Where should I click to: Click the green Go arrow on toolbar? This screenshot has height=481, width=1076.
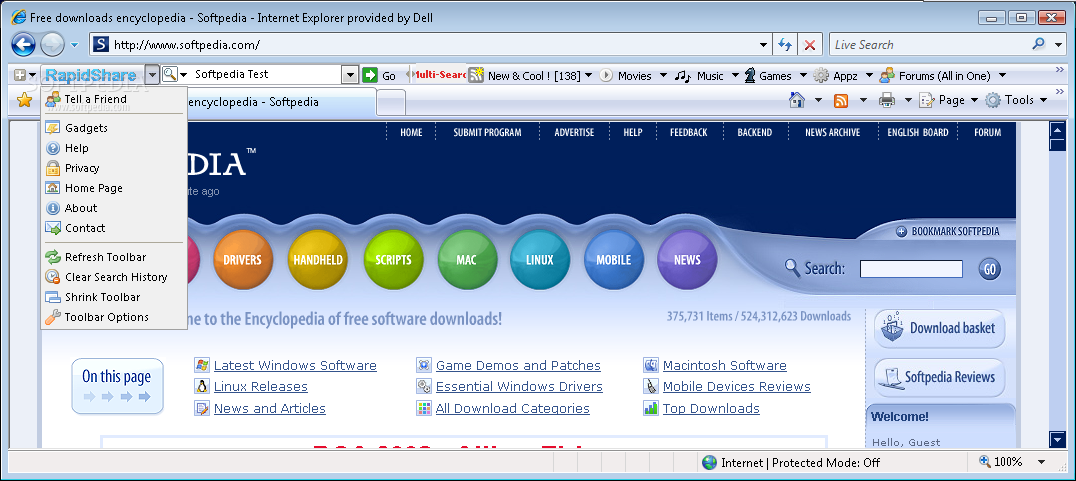(371, 75)
